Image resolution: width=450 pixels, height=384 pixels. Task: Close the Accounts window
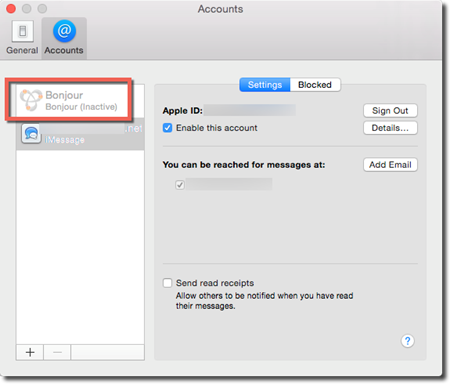pyautogui.click(x=11, y=9)
